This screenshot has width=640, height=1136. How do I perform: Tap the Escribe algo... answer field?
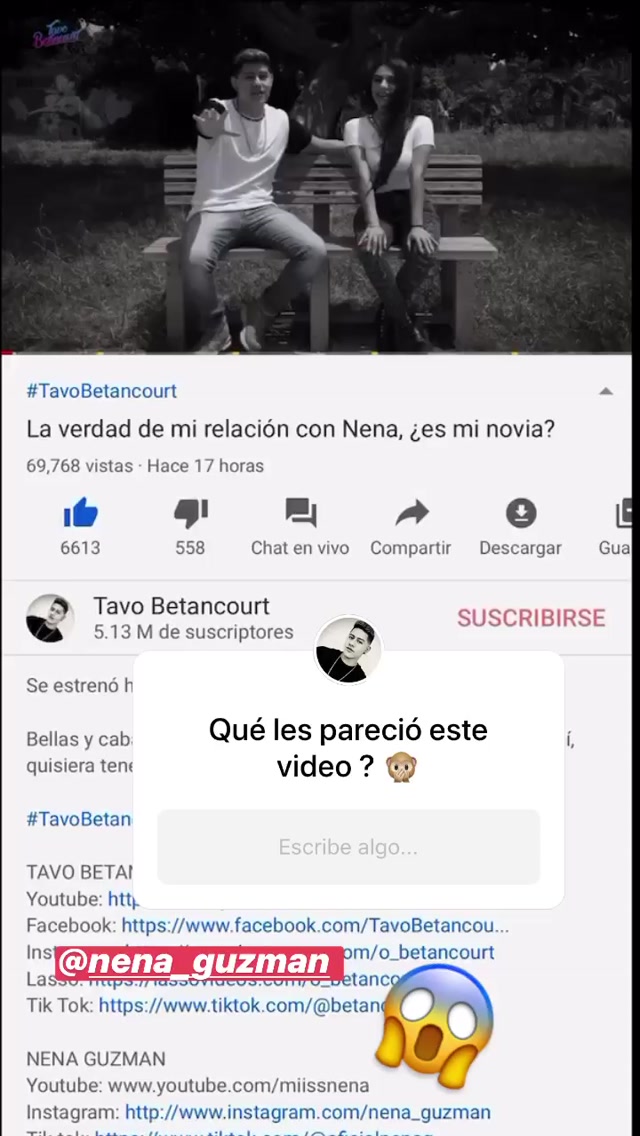tap(348, 847)
